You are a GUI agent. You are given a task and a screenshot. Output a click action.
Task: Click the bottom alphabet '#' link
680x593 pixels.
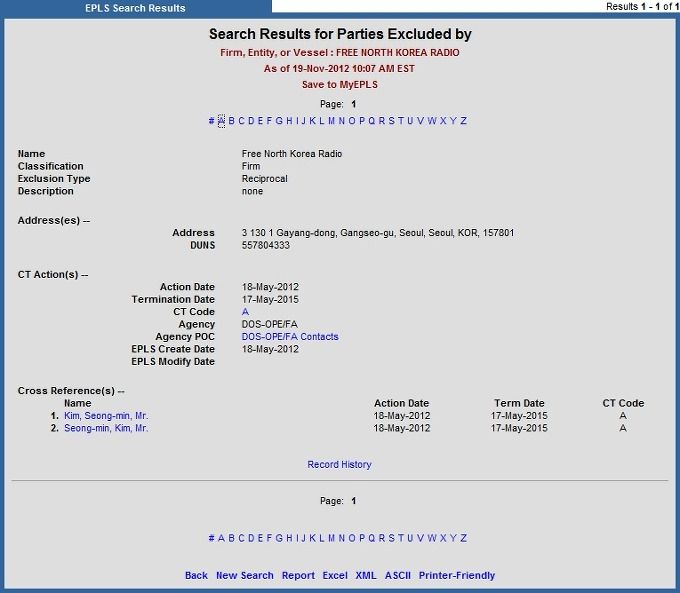pyautogui.click(x=211, y=538)
